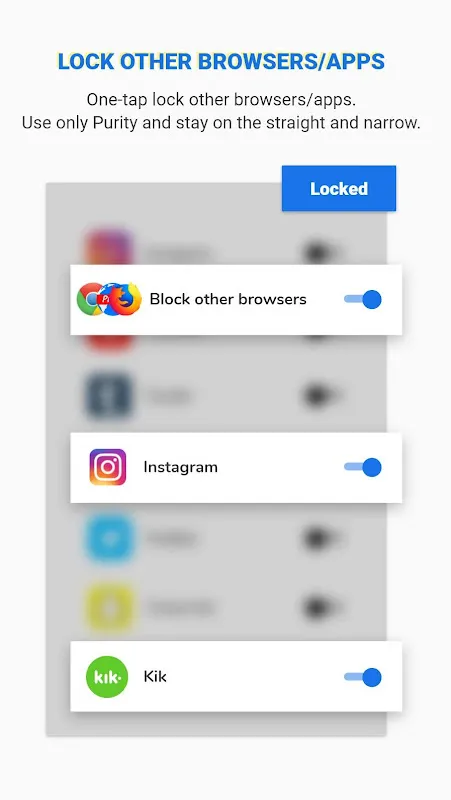This screenshot has height=800, width=451.
Task: Click Lock Other Browsers/Apps heading
Action: point(221,62)
